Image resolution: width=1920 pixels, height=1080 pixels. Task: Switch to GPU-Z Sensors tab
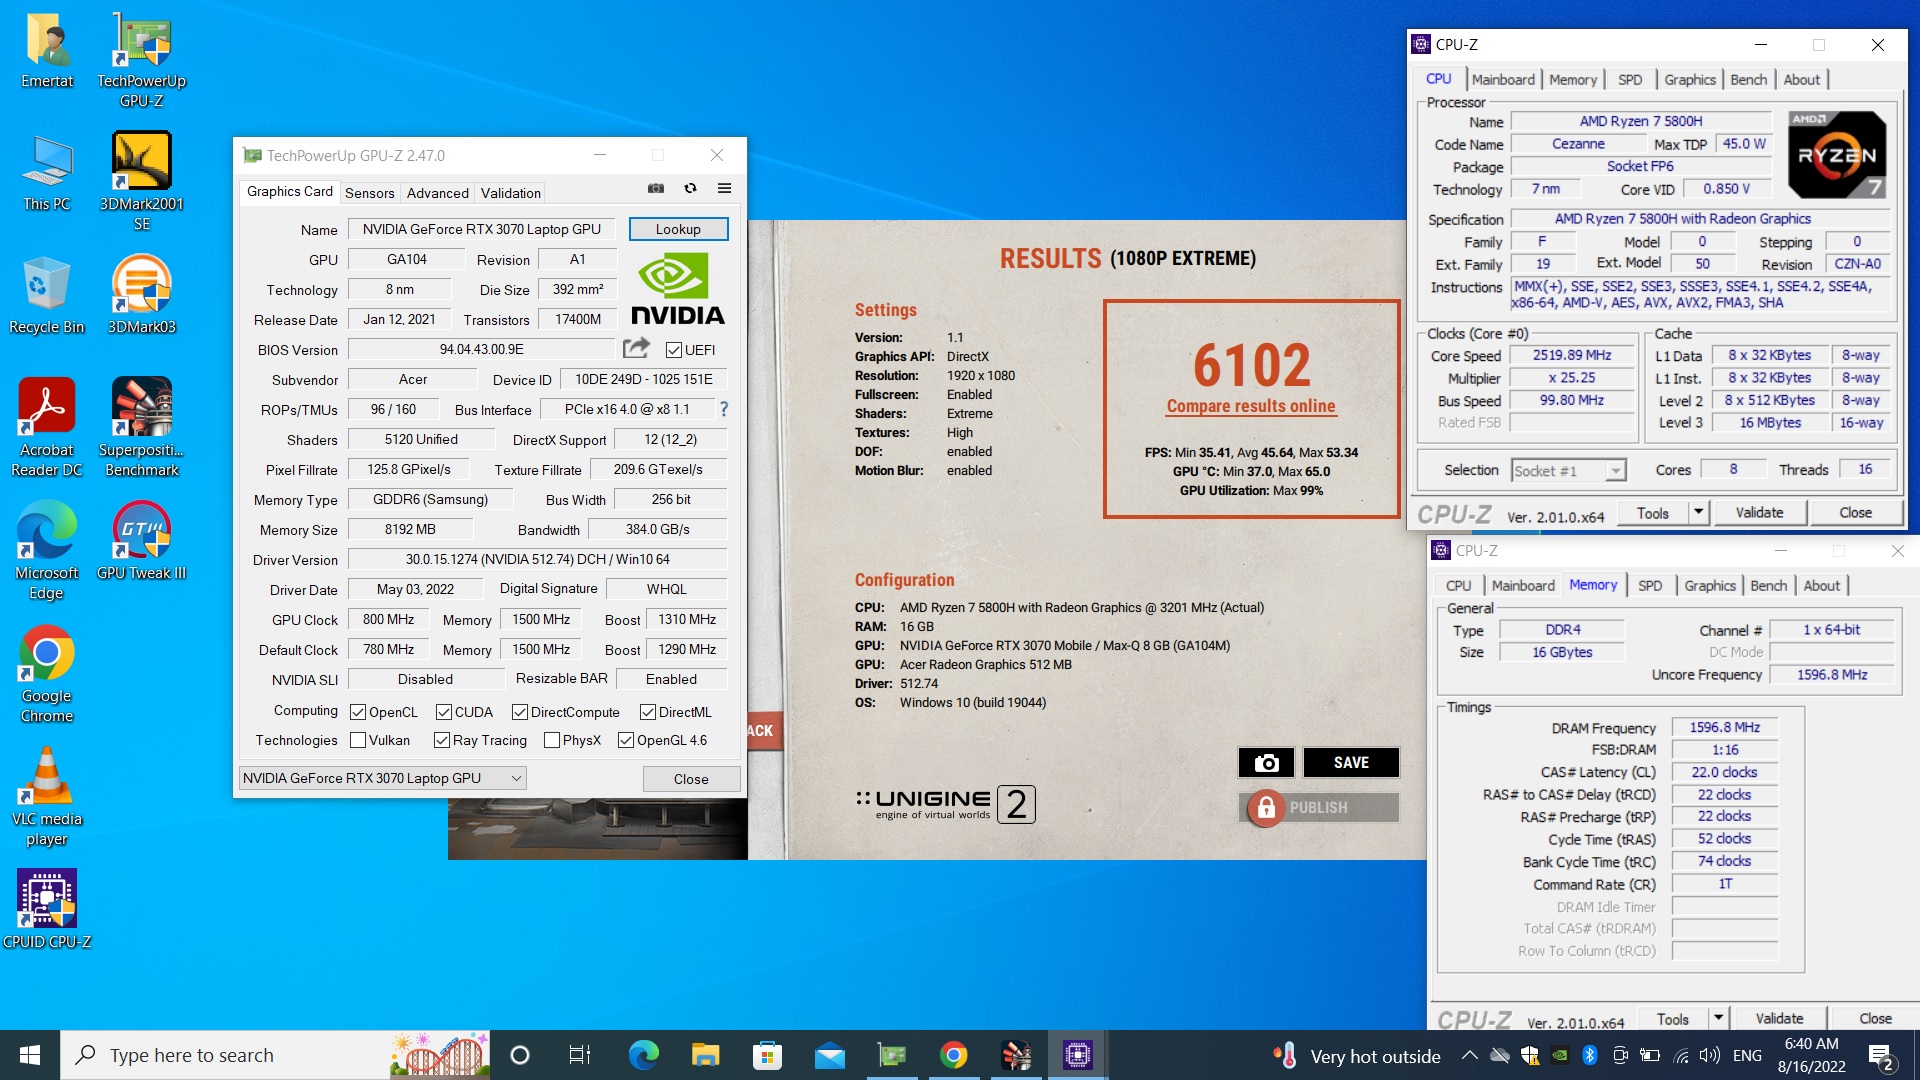pyautogui.click(x=369, y=193)
